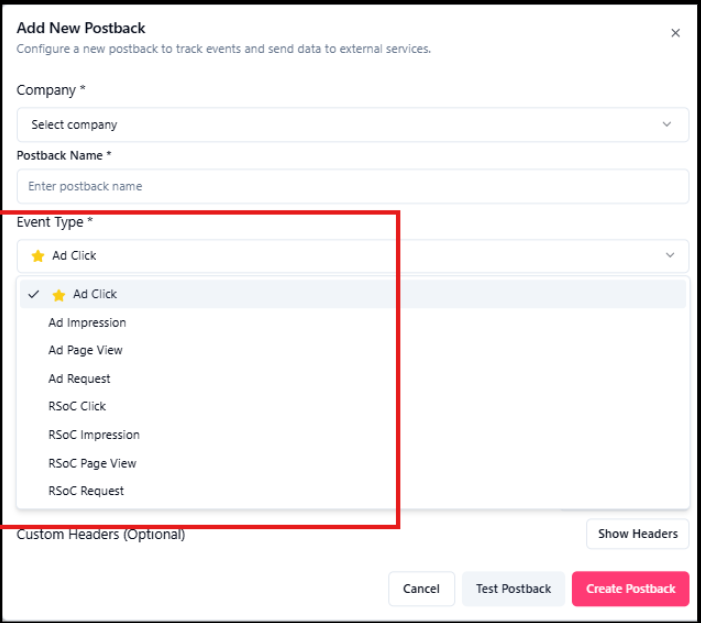Image resolution: width=701 pixels, height=623 pixels.
Task: Click the star icon in Ad Click option
Action: 59,295
